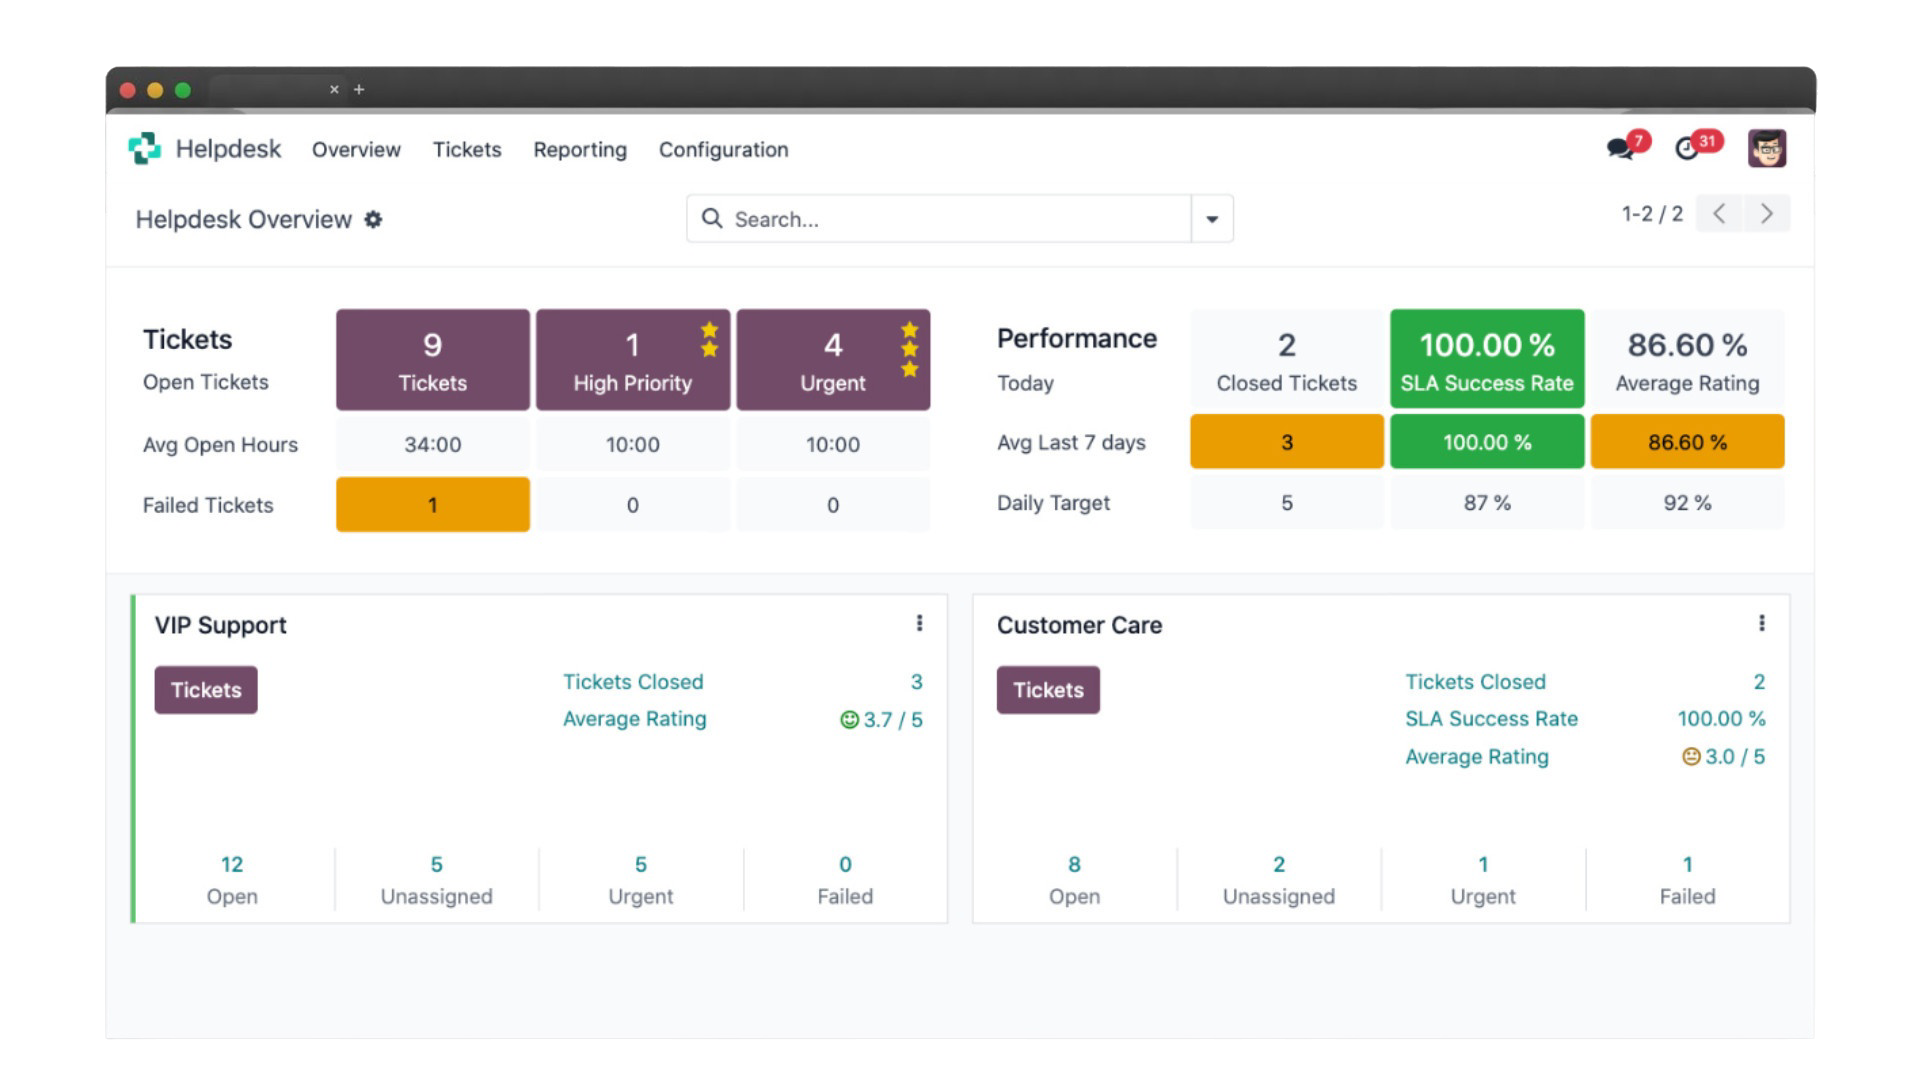
Task: Click the green 100.00 % Avg Last 7 days cell
Action: pos(1487,442)
